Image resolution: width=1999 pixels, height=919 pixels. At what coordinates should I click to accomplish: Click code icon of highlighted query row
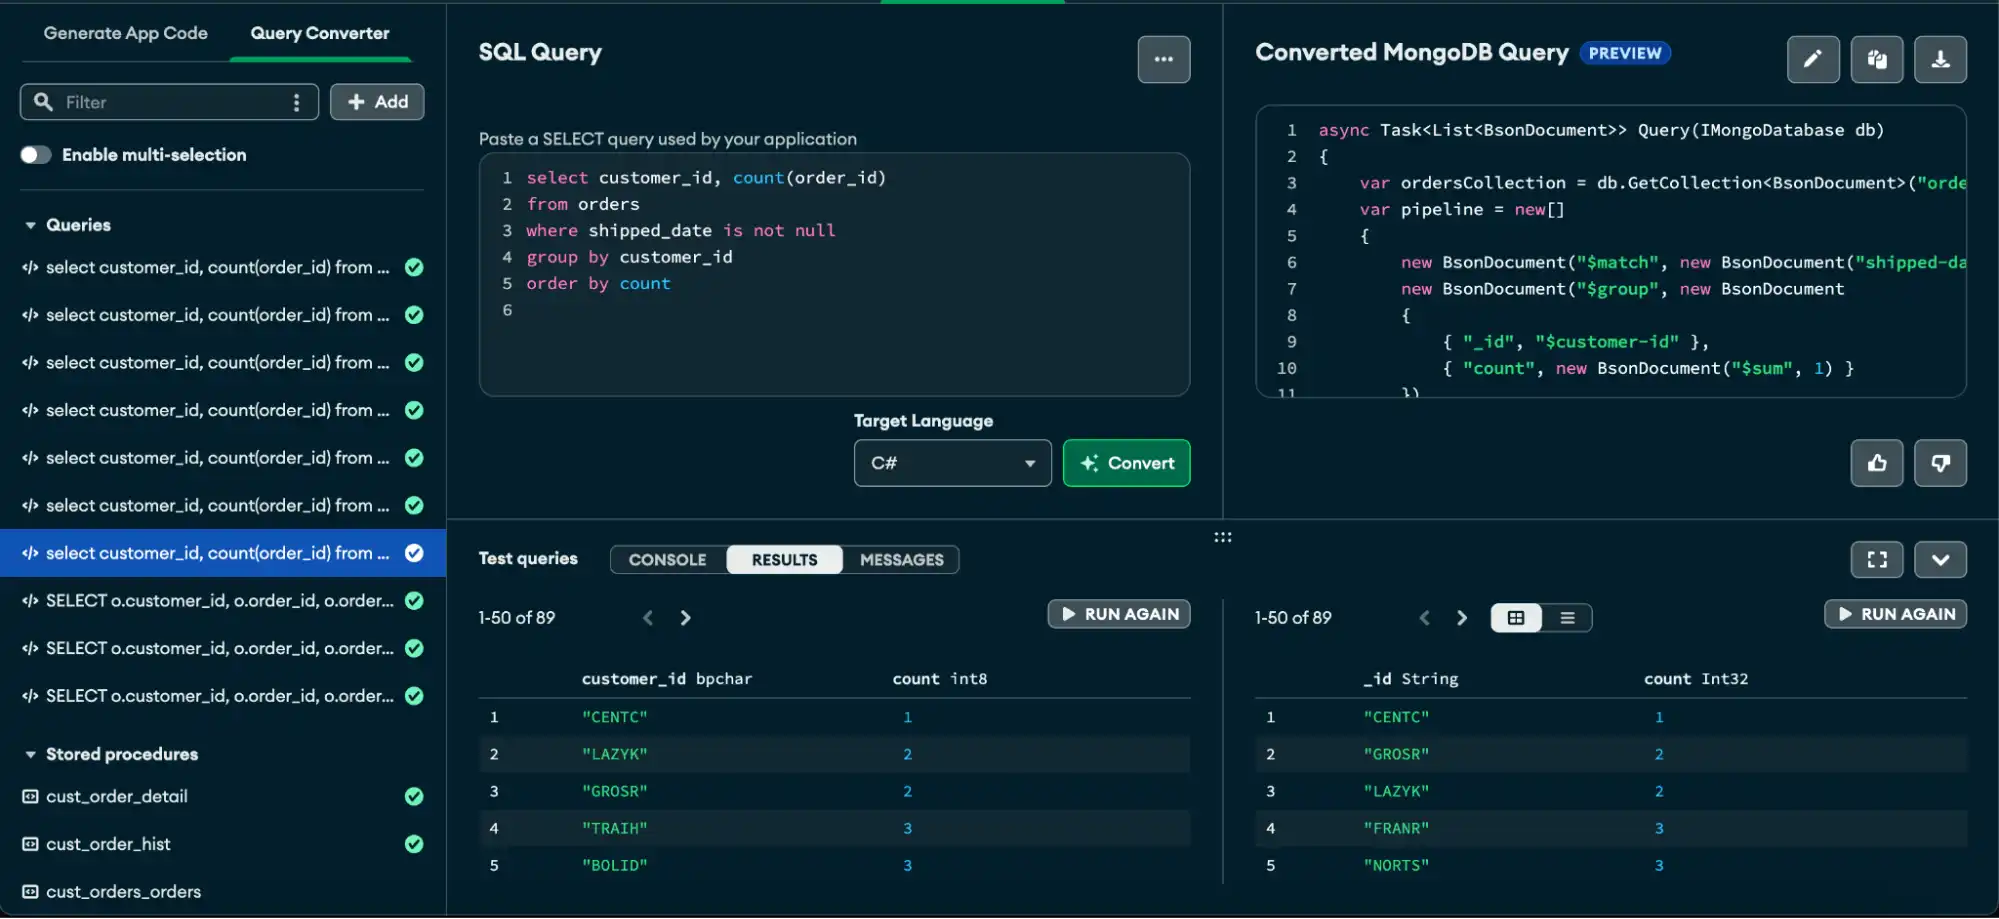[30, 553]
